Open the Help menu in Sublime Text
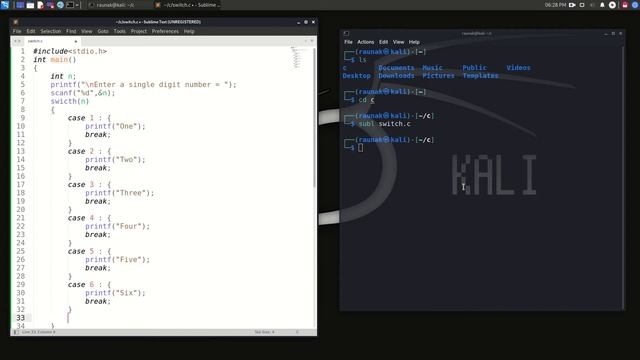This screenshot has width=640, height=360. pyautogui.click(x=189, y=31)
